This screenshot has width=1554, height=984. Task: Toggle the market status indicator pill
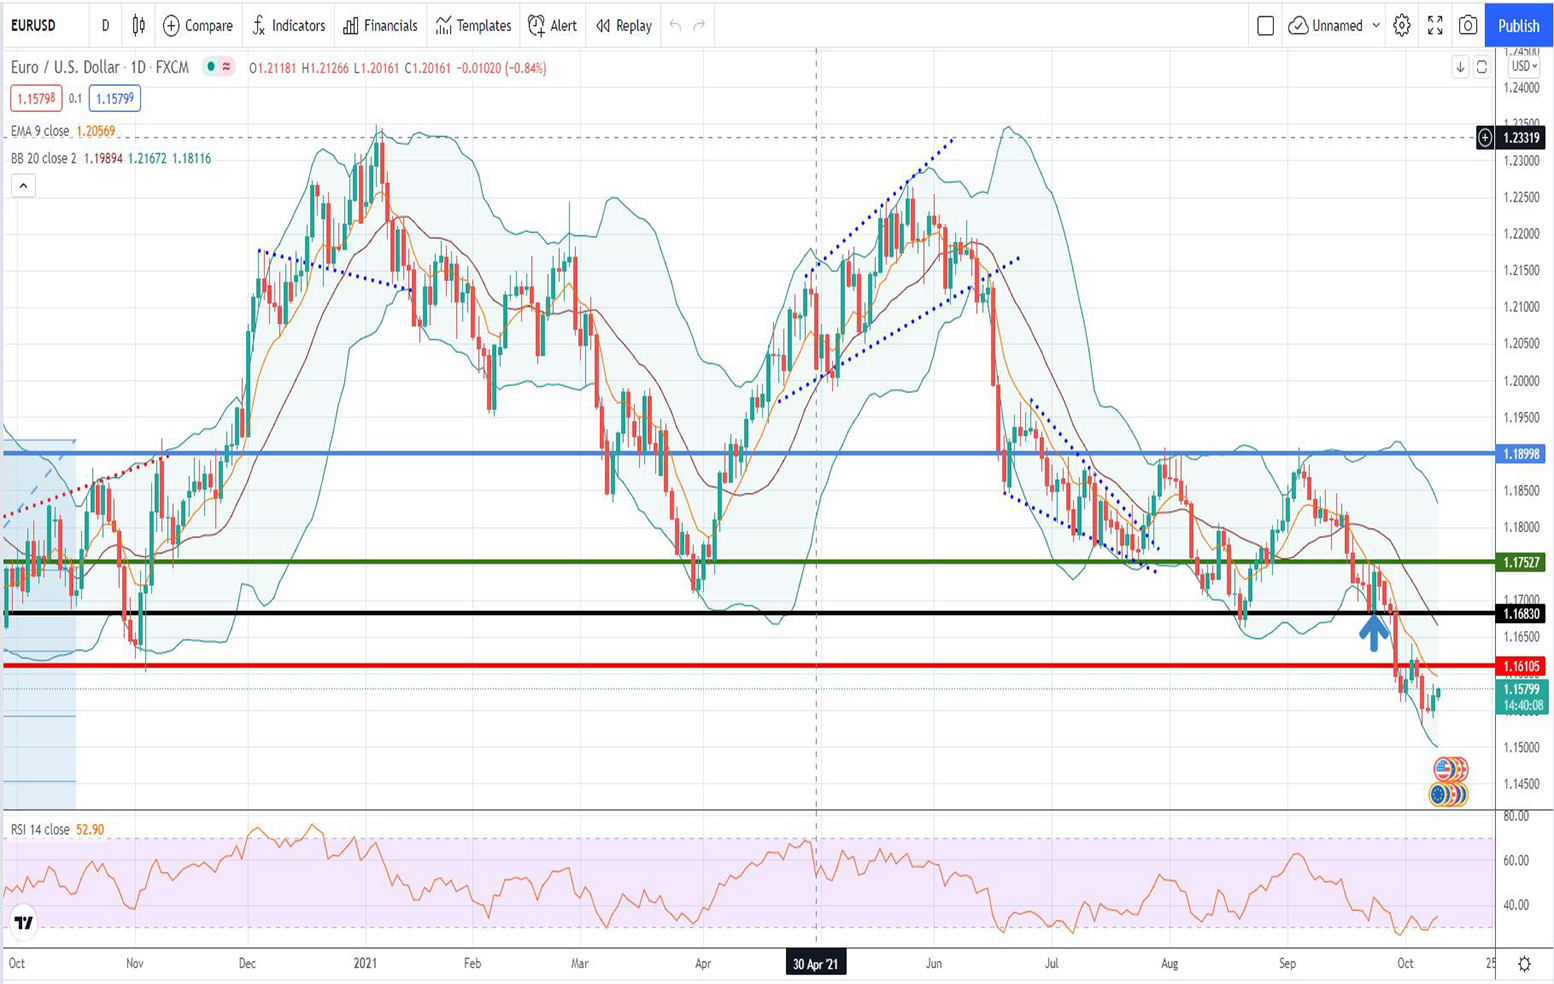218,67
